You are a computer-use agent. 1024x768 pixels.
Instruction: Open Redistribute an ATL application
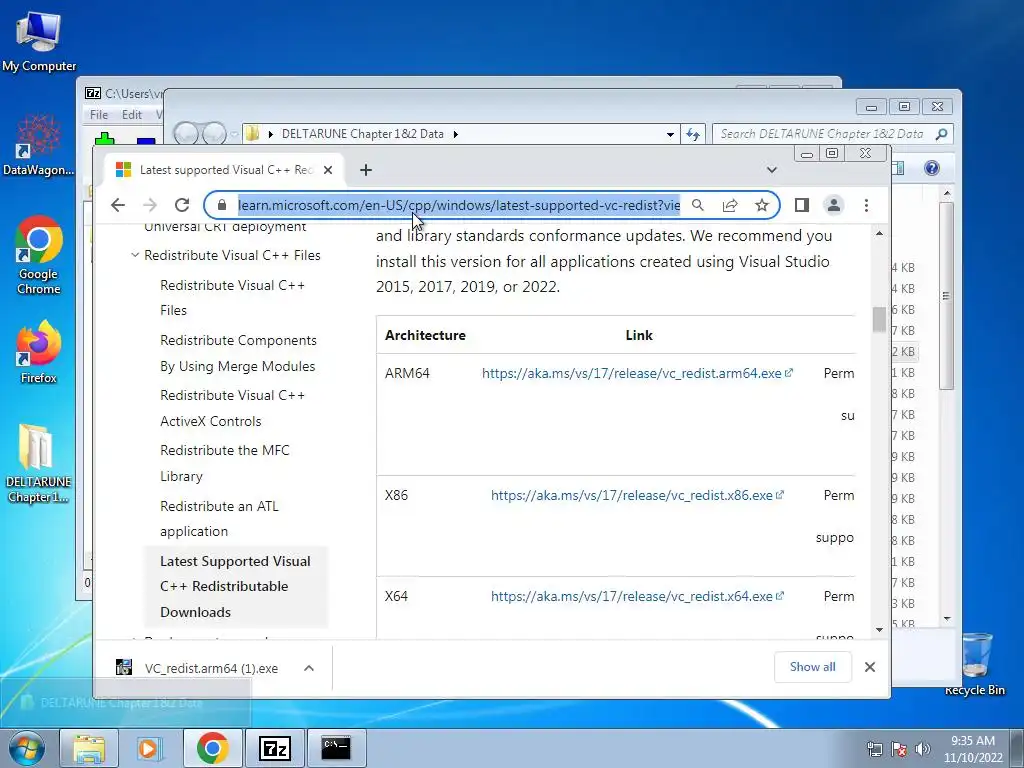(x=219, y=519)
